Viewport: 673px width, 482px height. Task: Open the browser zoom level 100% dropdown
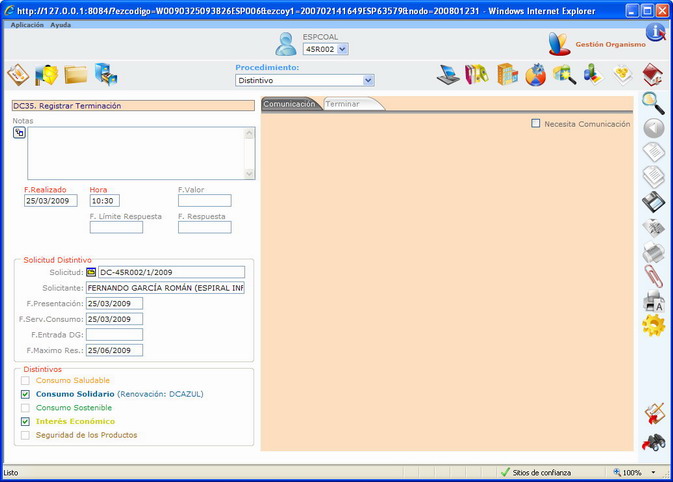(x=652, y=472)
